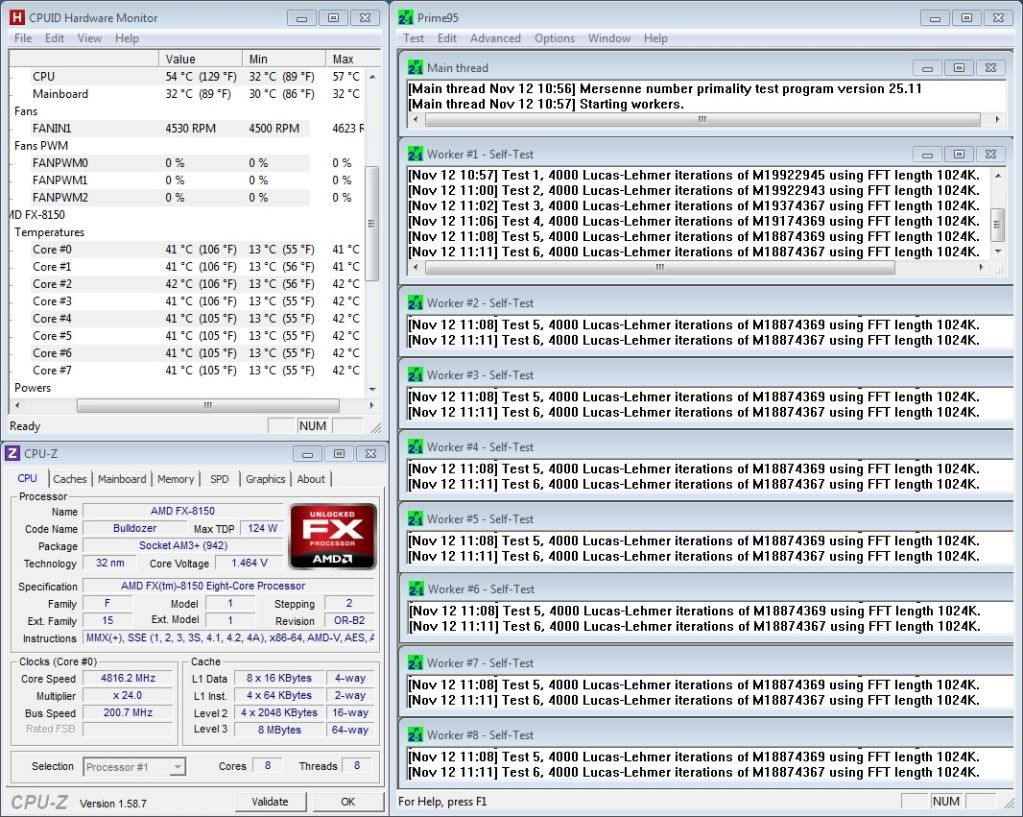Click the AMD FX processor logo
Screen dimensions: 1023x817
pyautogui.click(x=332, y=536)
